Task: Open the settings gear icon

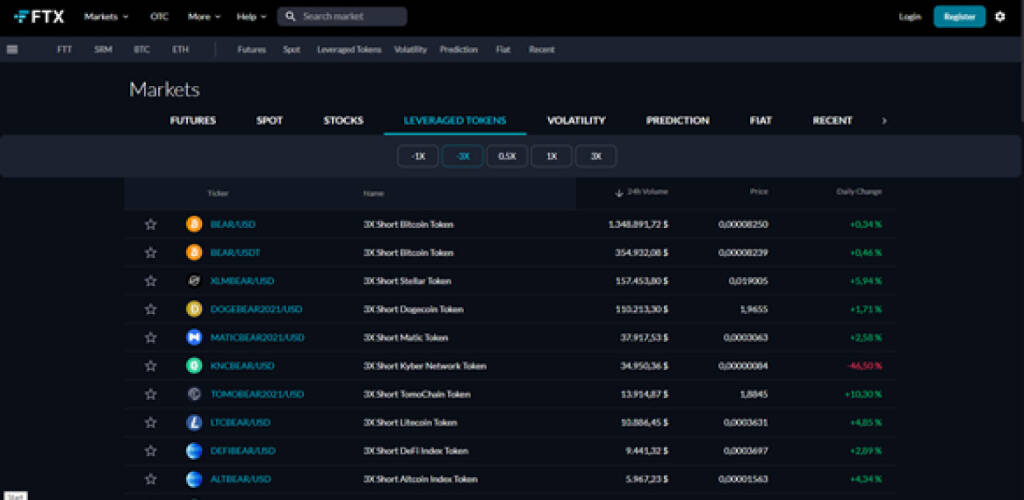Action: pos(1000,17)
